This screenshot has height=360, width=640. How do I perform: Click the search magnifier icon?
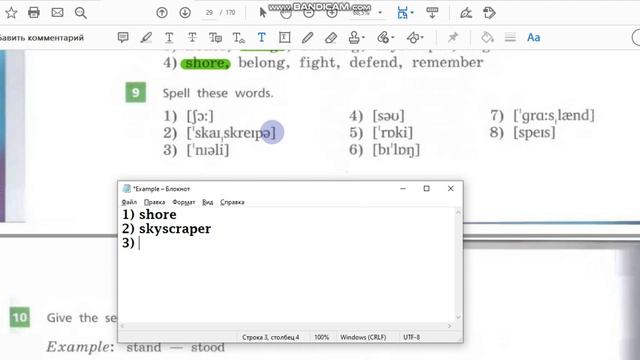pos(81,13)
